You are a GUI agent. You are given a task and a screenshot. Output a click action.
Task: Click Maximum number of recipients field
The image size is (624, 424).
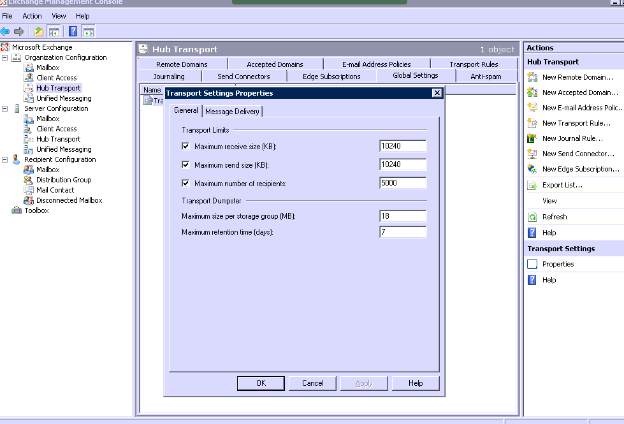(403, 183)
